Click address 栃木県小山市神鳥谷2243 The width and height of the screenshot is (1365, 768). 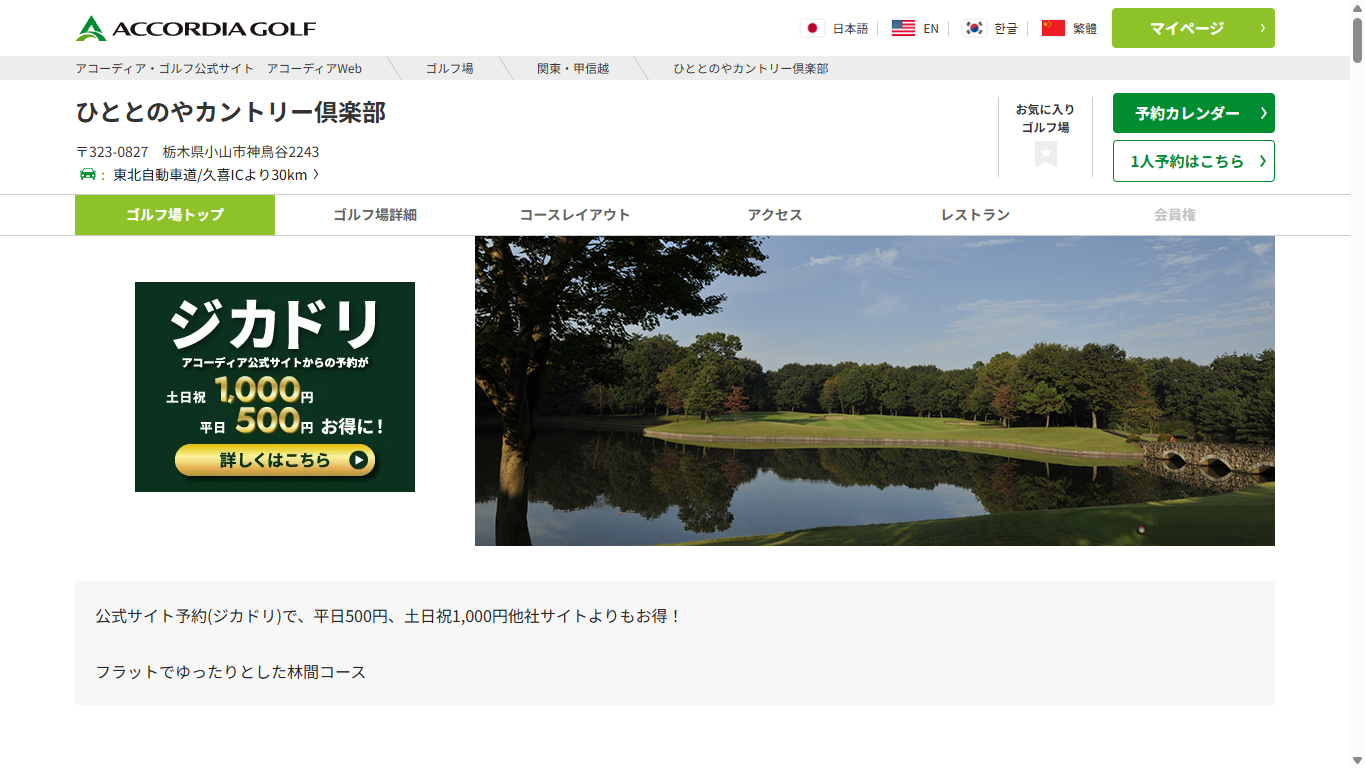(x=241, y=152)
